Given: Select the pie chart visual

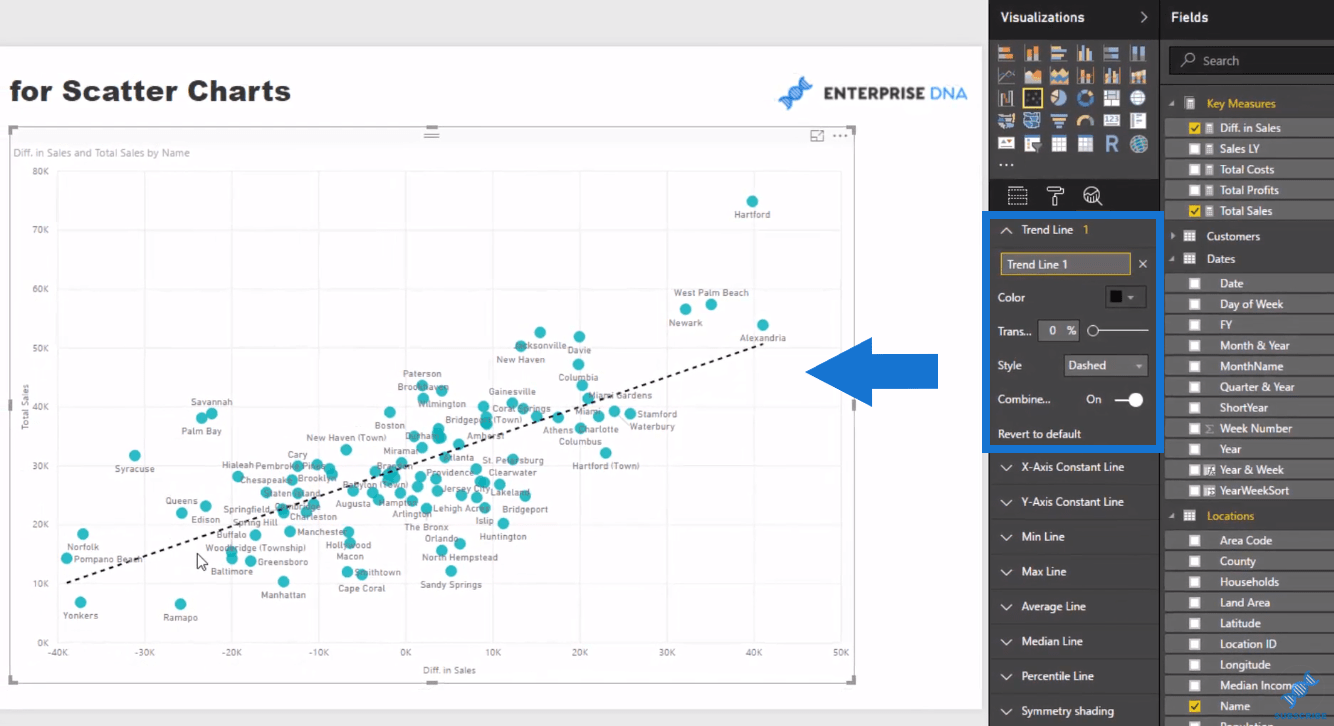Looking at the screenshot, I should coord(1059,98).
